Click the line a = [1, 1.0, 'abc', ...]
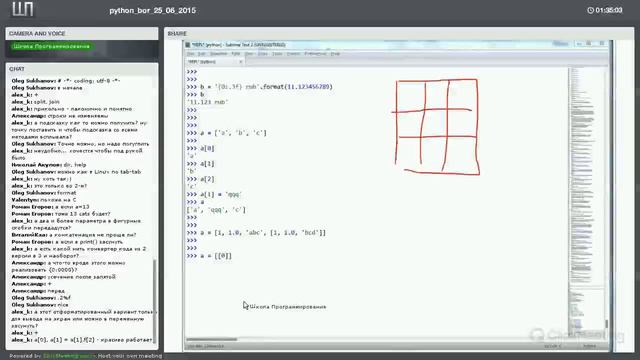 pyautogui.click(x=256, y=233)
